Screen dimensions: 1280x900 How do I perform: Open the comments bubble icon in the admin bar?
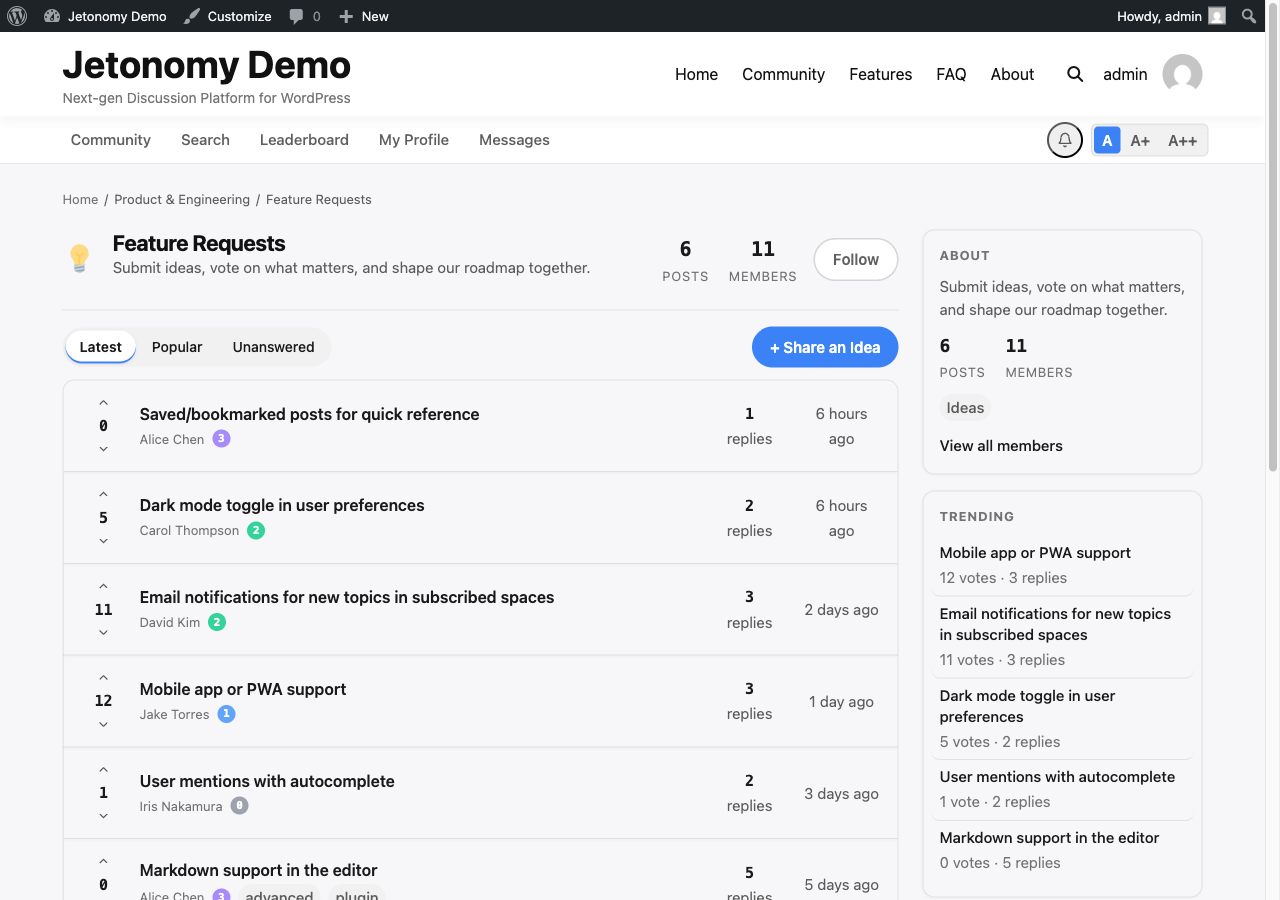[295, 15]
